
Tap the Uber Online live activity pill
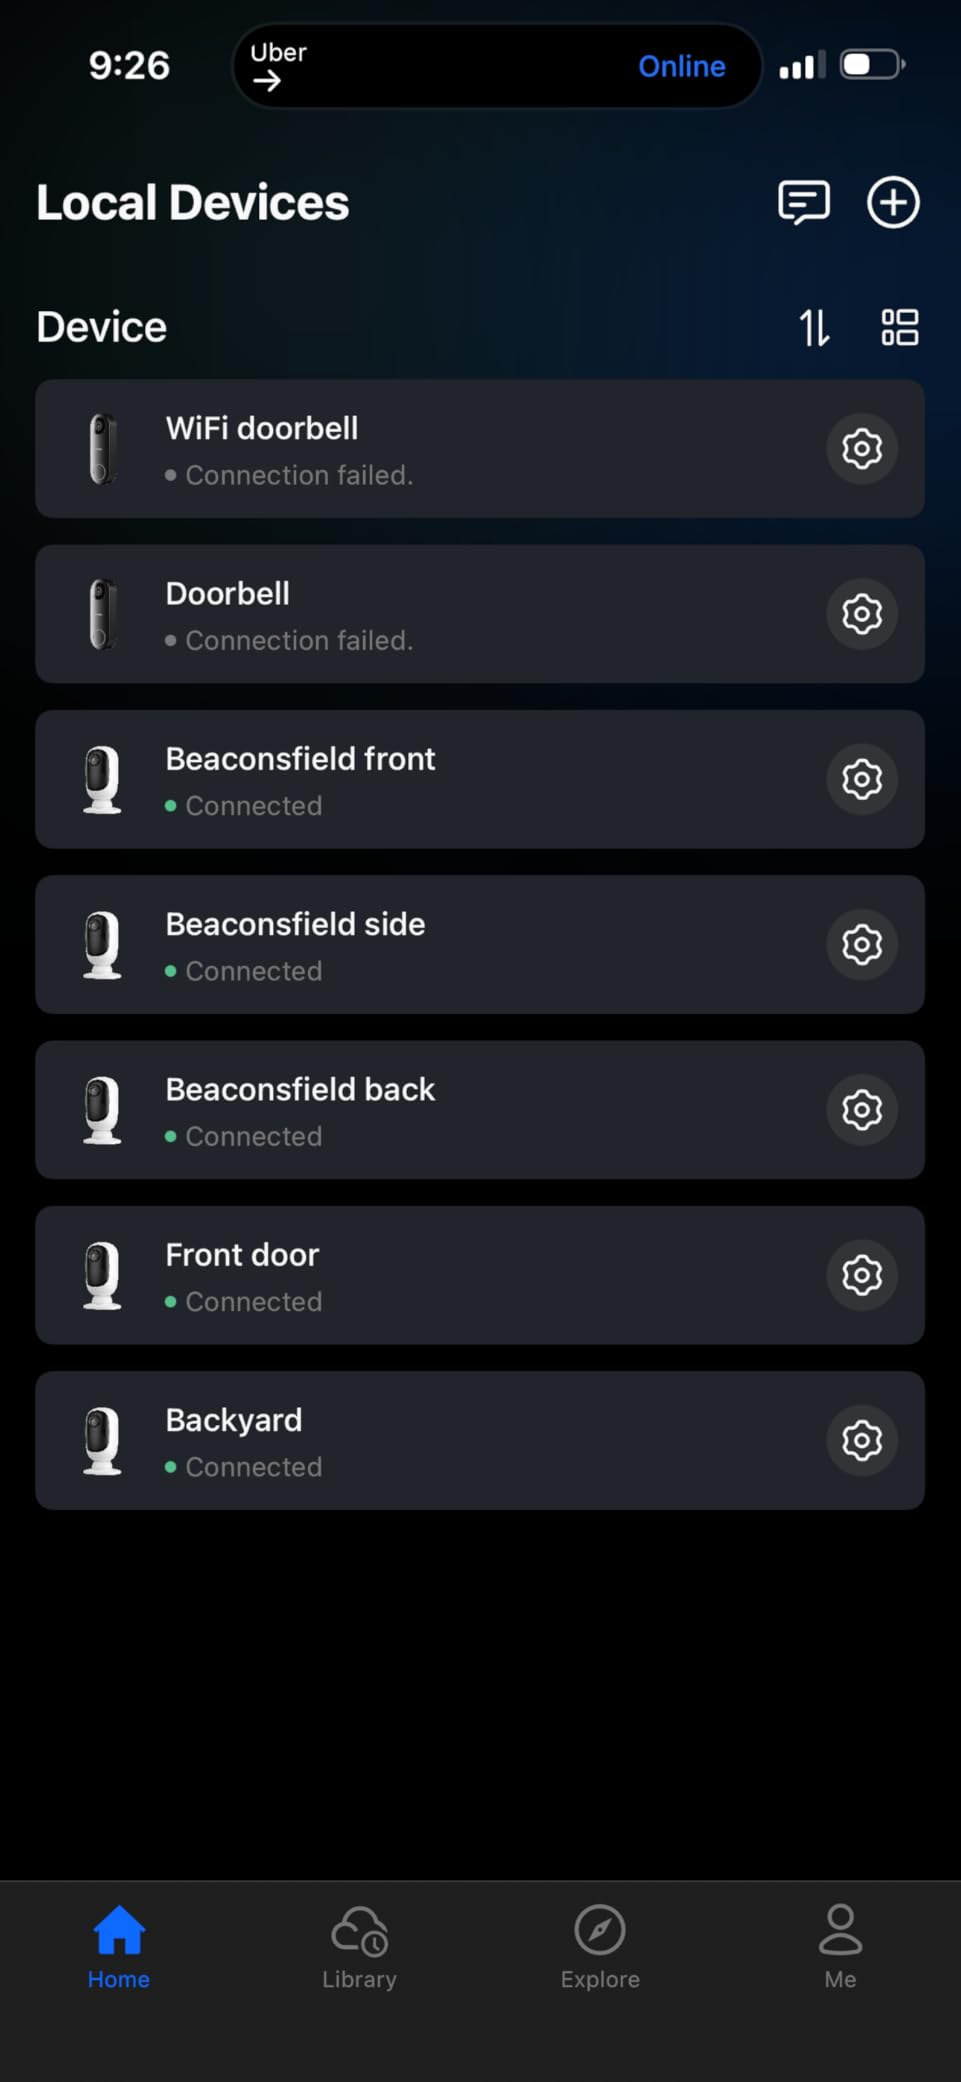click(497, 66)
